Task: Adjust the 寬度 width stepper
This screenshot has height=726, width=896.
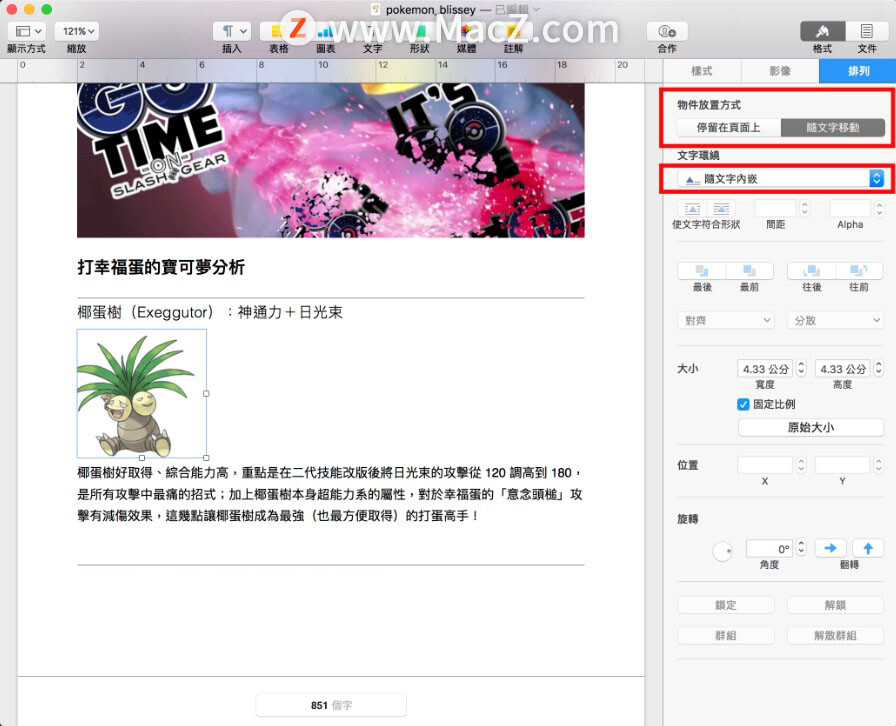Action: pos(801,369)
